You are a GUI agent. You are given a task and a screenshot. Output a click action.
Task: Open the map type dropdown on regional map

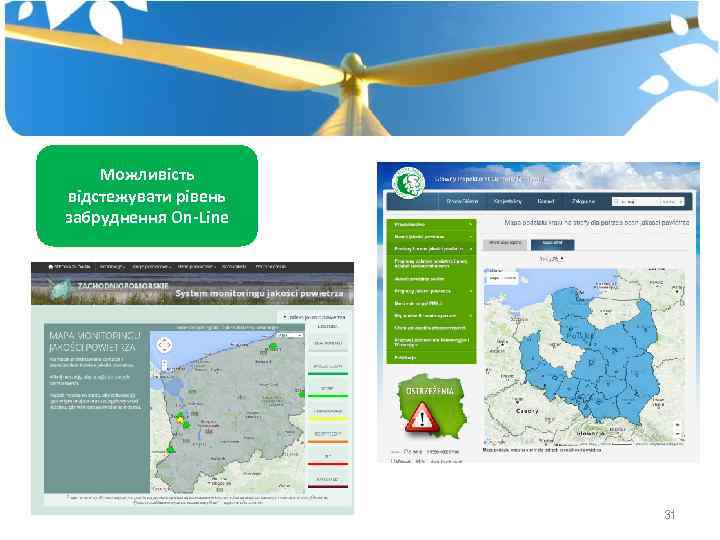[x=290, y=335]
